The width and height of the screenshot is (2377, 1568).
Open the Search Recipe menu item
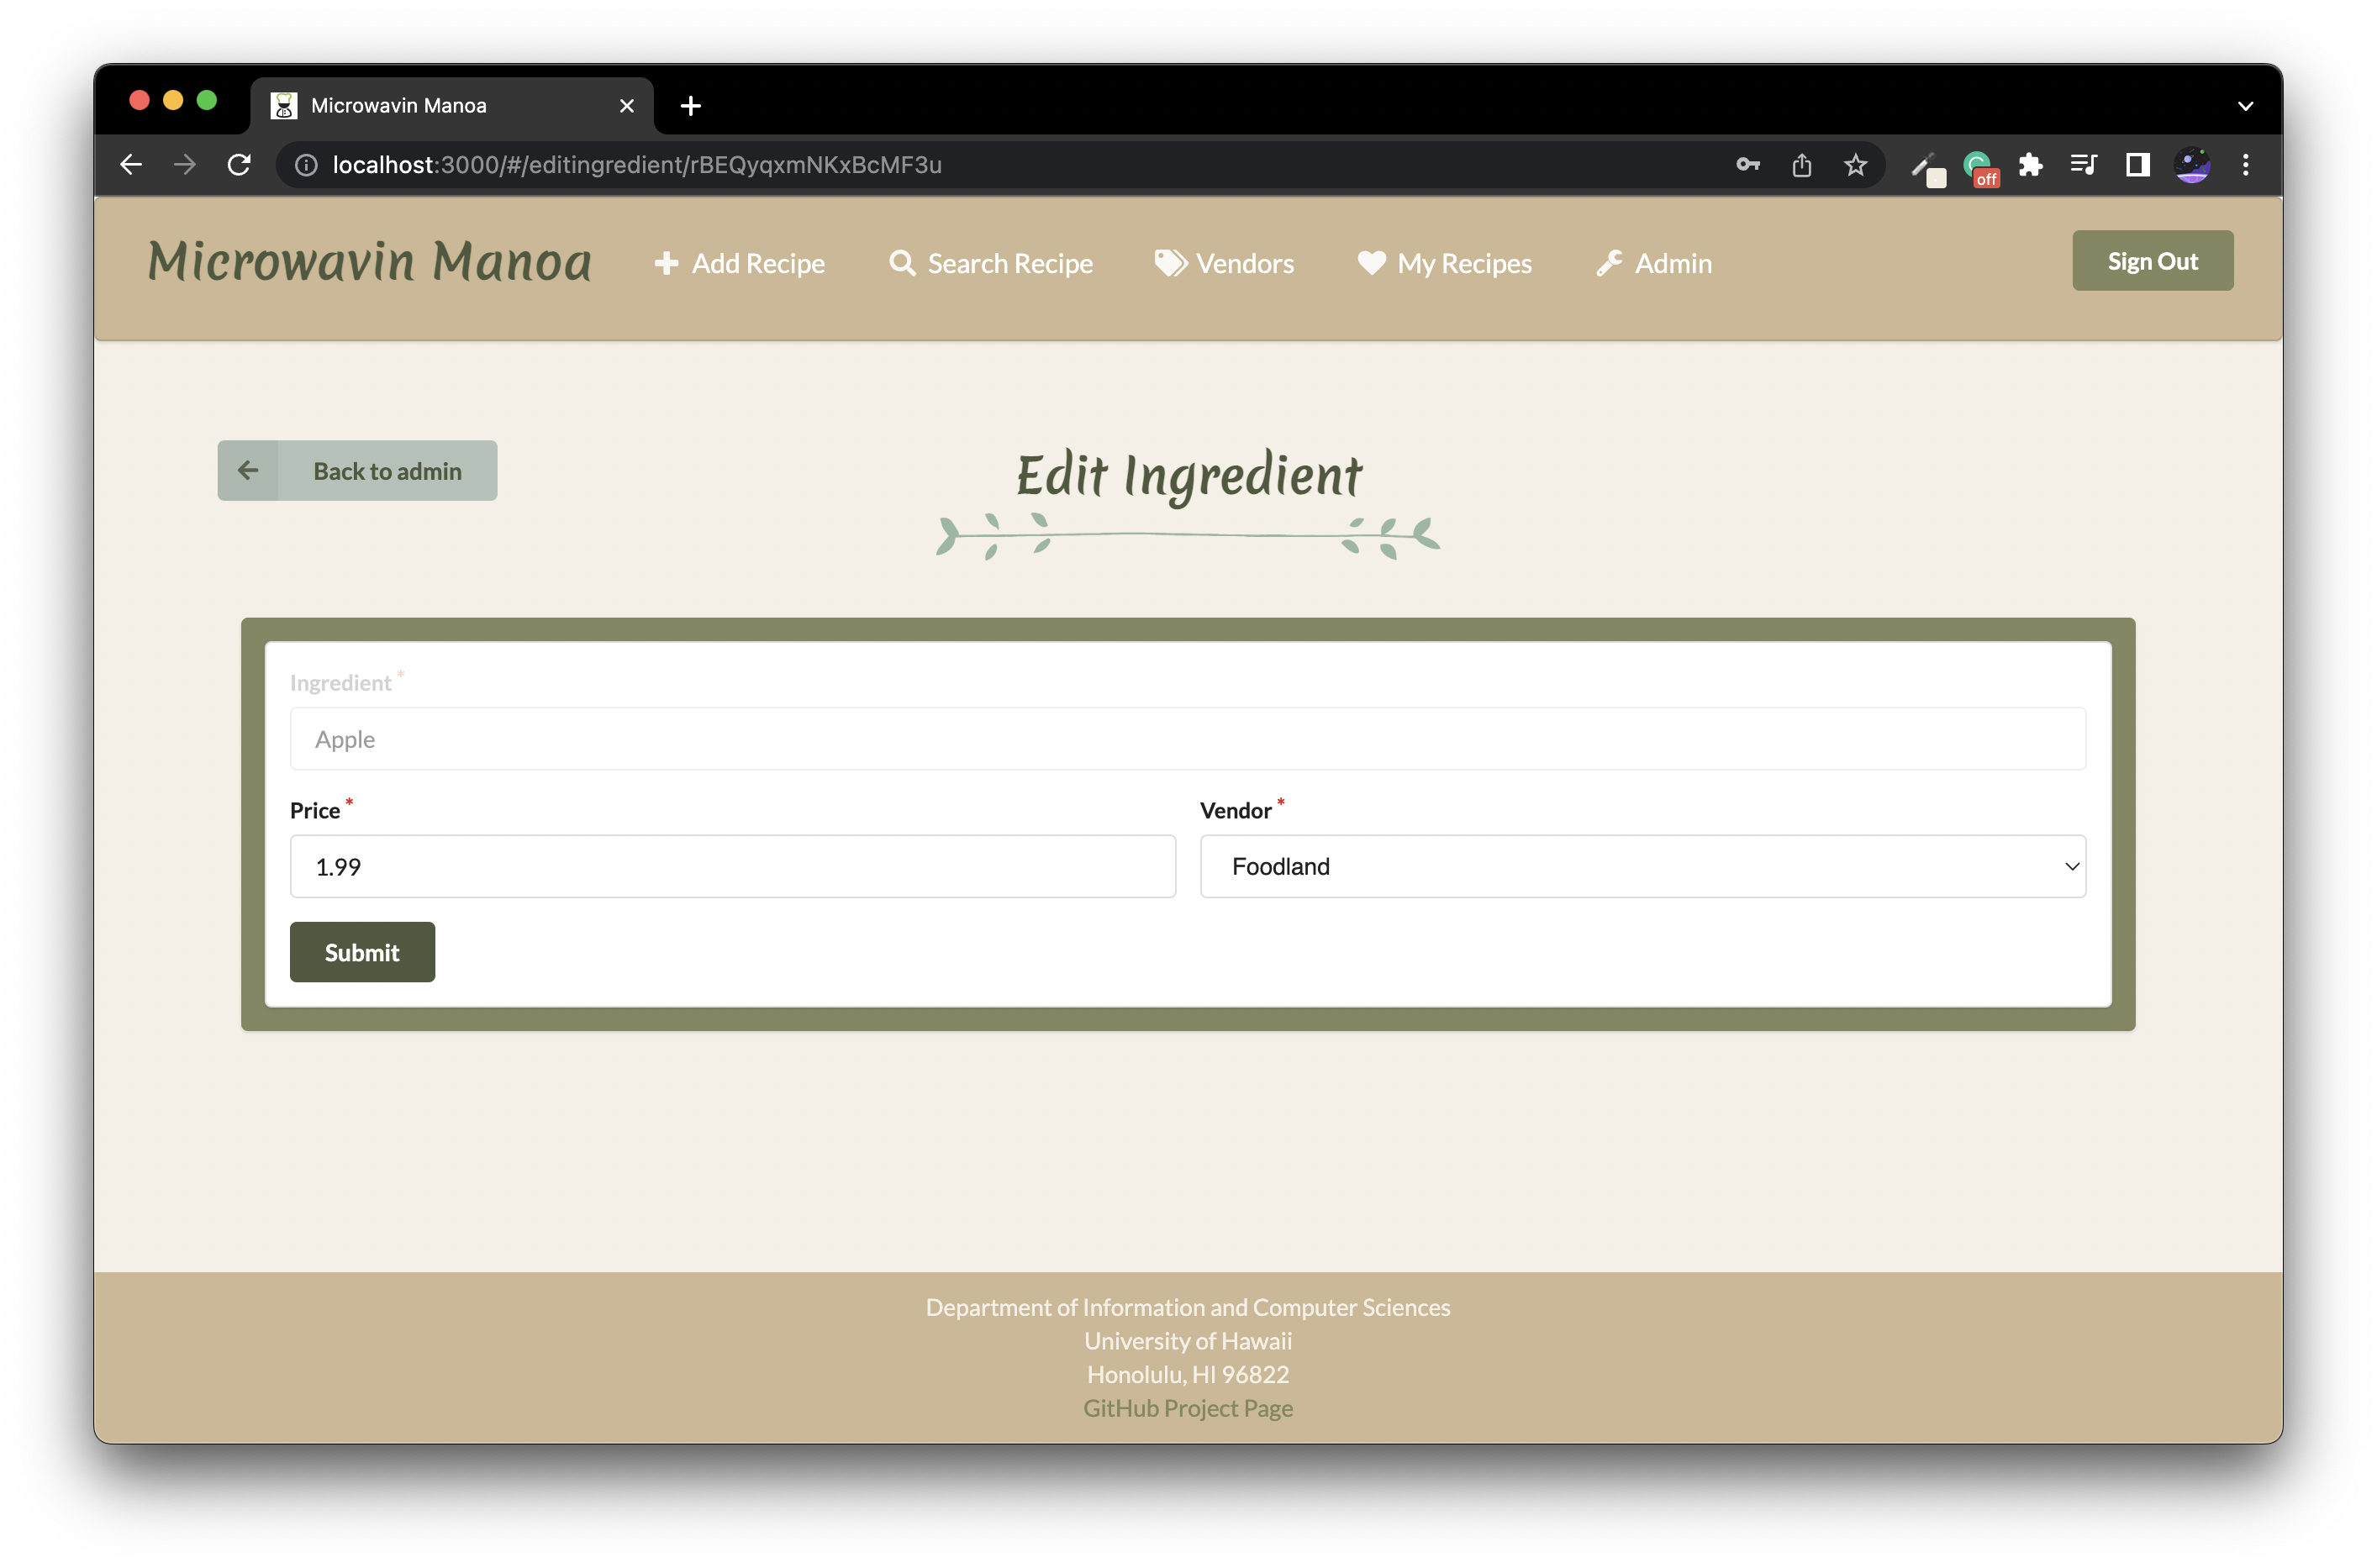point(991,260)
